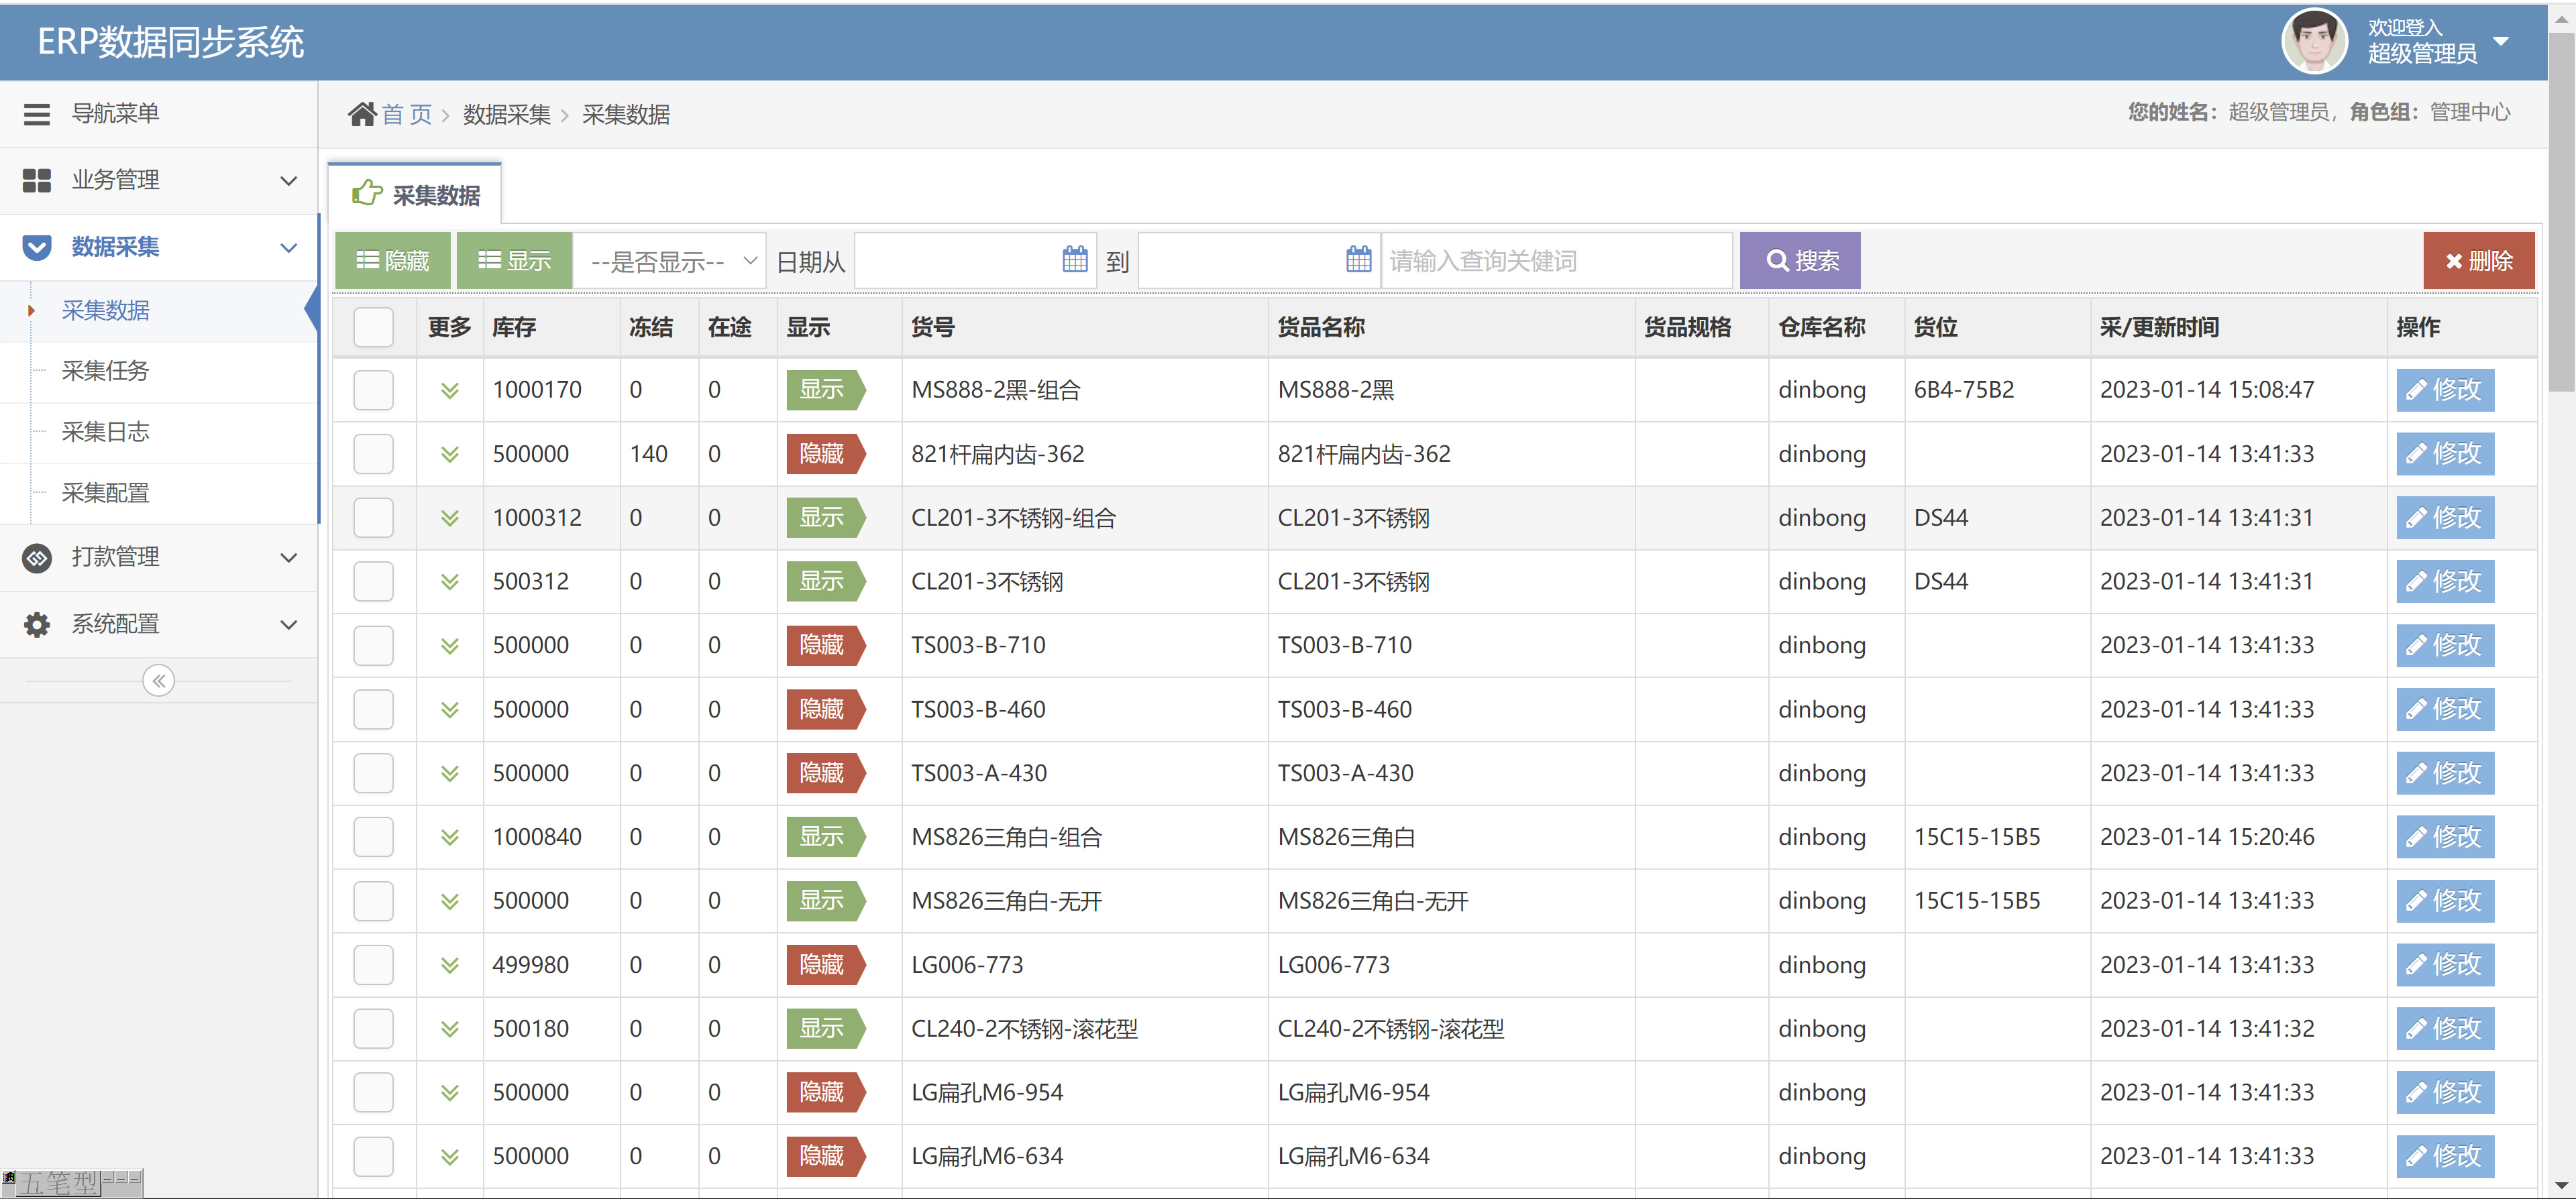Expand more details for MS888-2黑-组合 row
Viewport: 2576px width, 1199px height.
coord(450,391)
